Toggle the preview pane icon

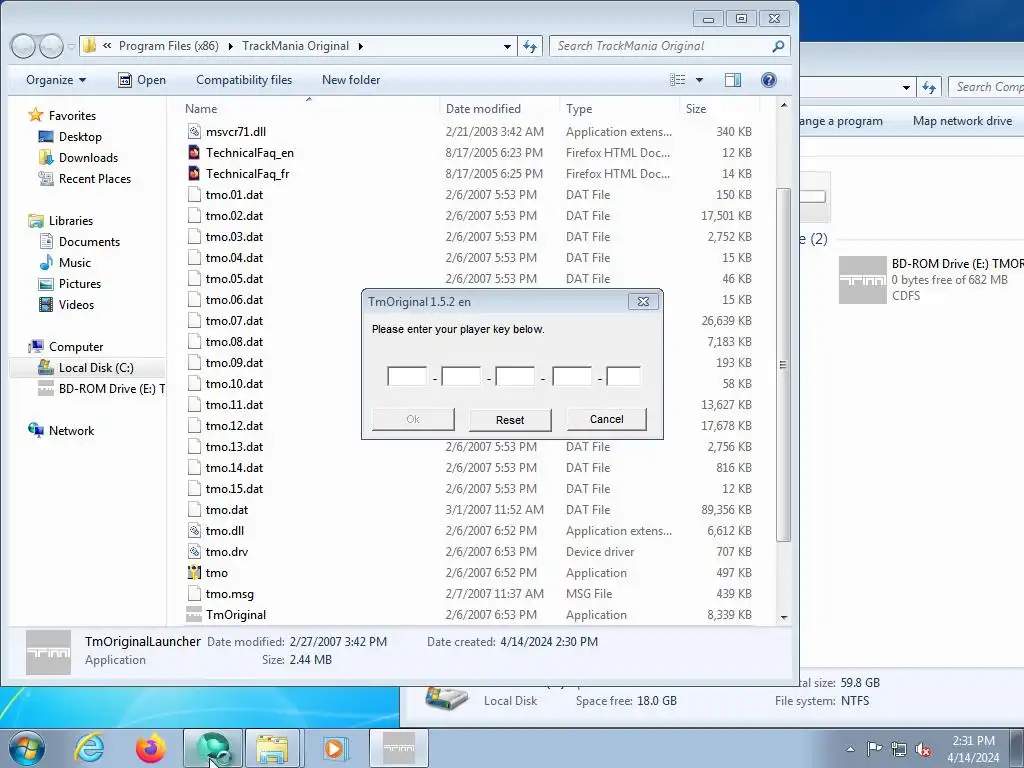coord(733,80)
